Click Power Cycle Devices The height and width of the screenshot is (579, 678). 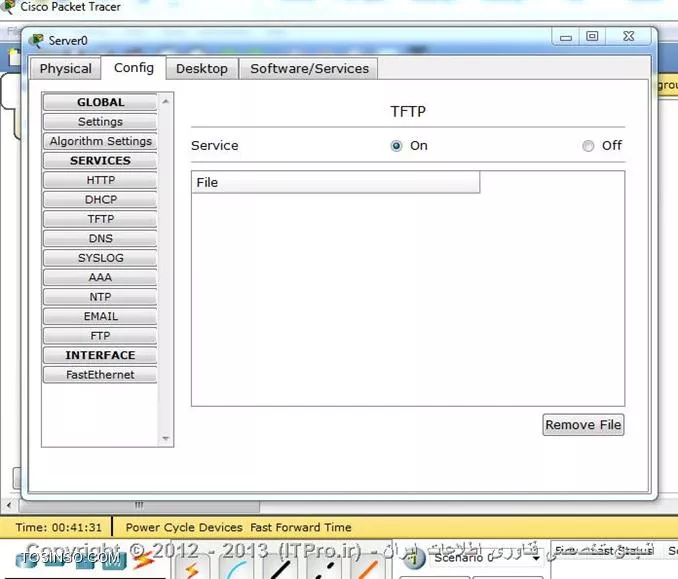click(184, 528)
